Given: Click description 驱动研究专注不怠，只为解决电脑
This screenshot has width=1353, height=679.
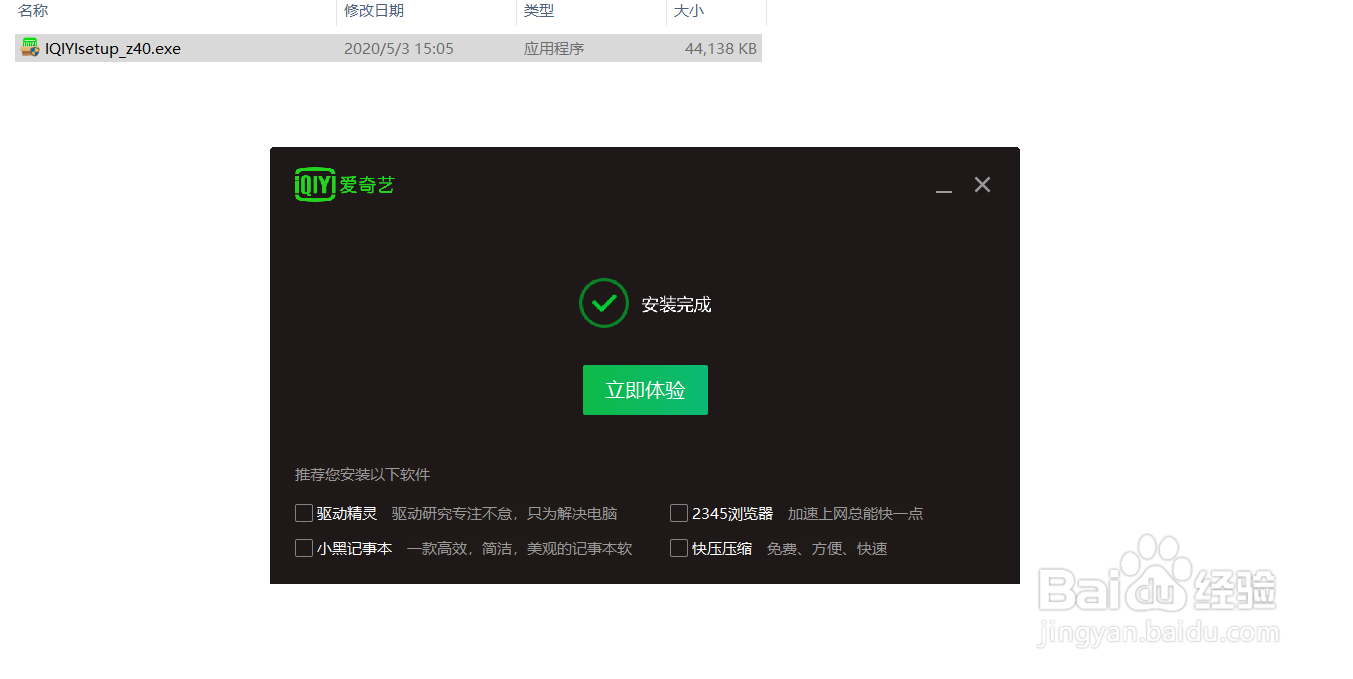Looking at the screenshot, I should [x=505, y=514].
